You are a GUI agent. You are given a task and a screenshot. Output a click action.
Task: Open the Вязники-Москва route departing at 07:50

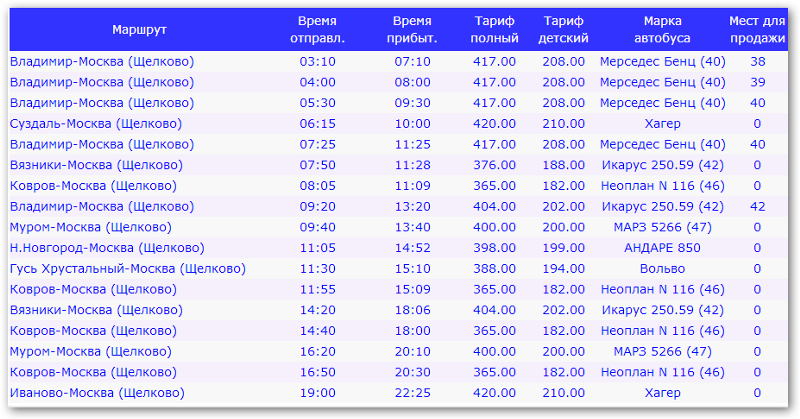tap(96, 165)
